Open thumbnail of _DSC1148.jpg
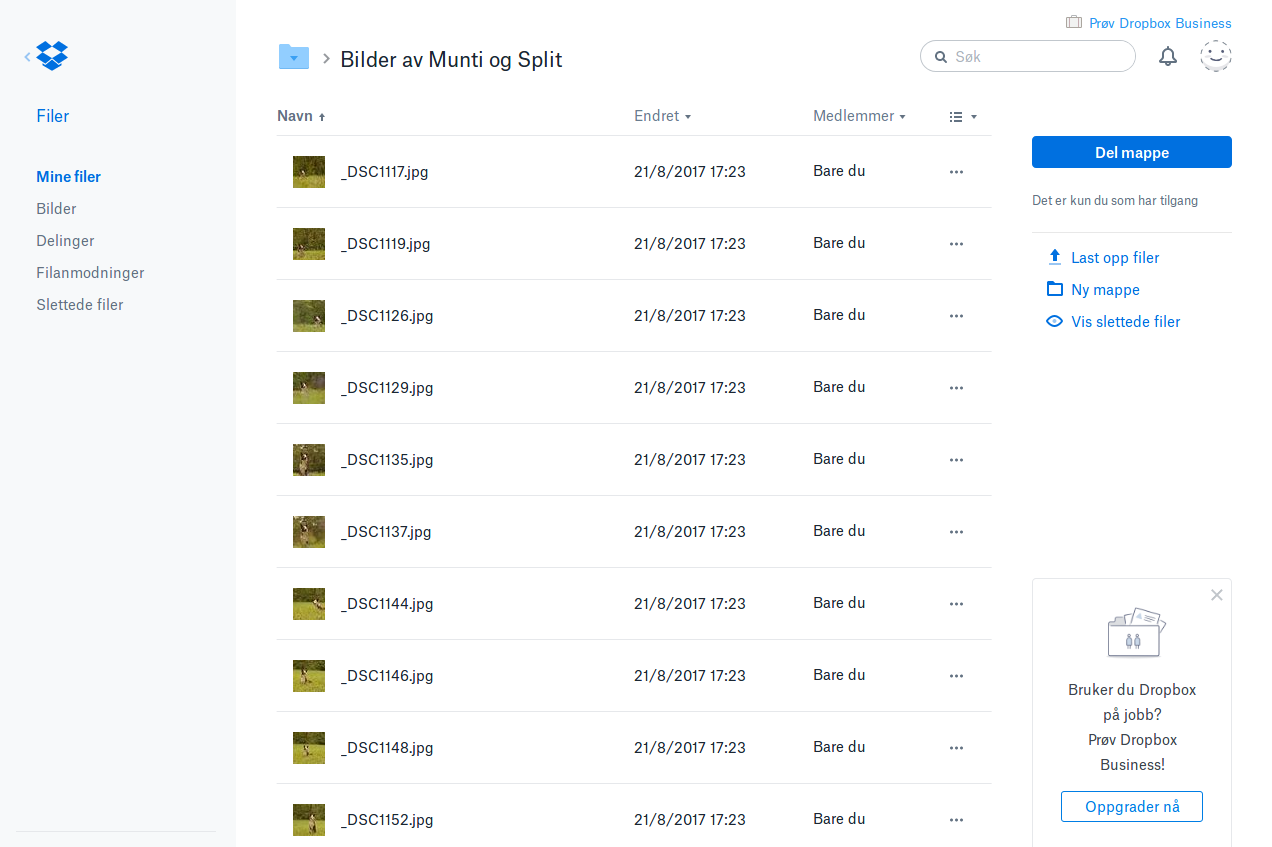The image size is (1272, 847). pos(309,748)
